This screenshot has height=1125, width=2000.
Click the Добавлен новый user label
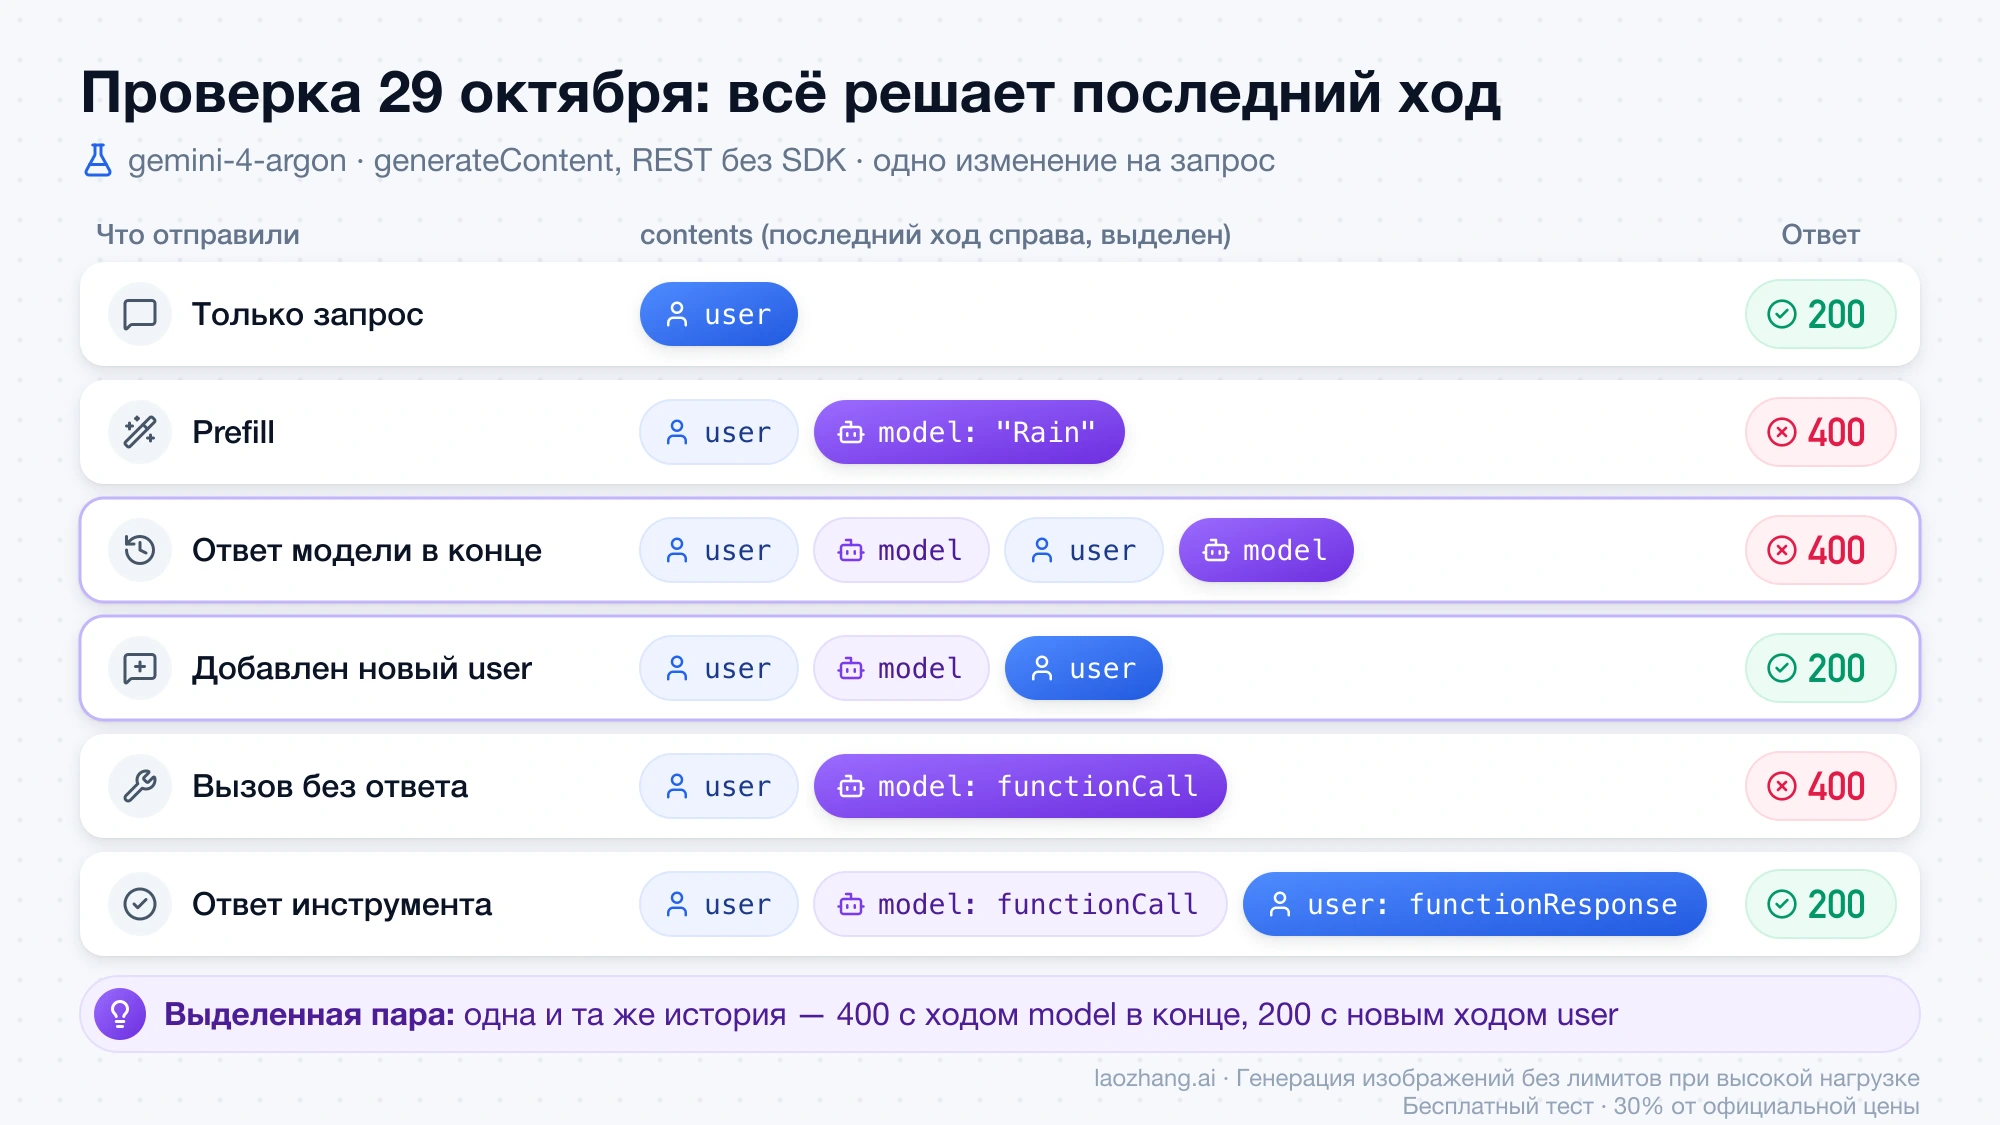(x=362, y=668)
